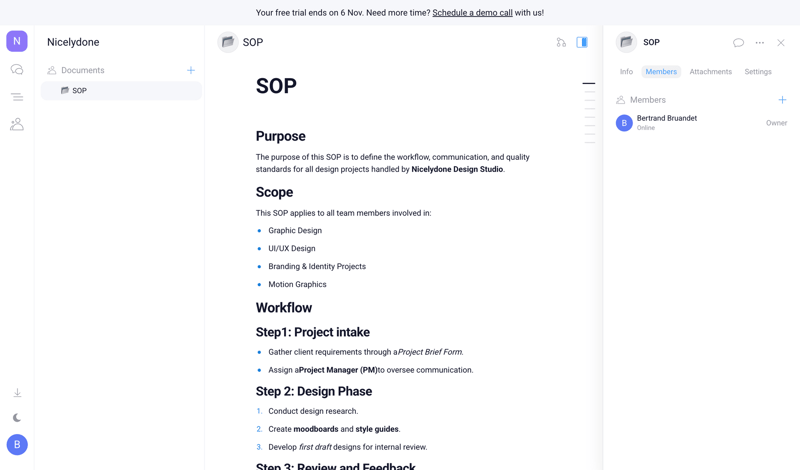Close the SOP details side panel
This screenshot has height=470, width=800.
[781, 43]
